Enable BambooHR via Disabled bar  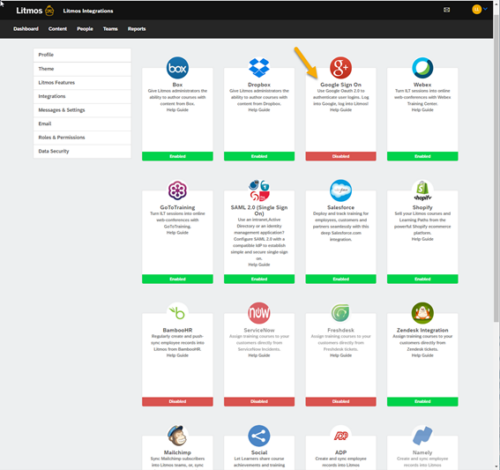(177, 402)
